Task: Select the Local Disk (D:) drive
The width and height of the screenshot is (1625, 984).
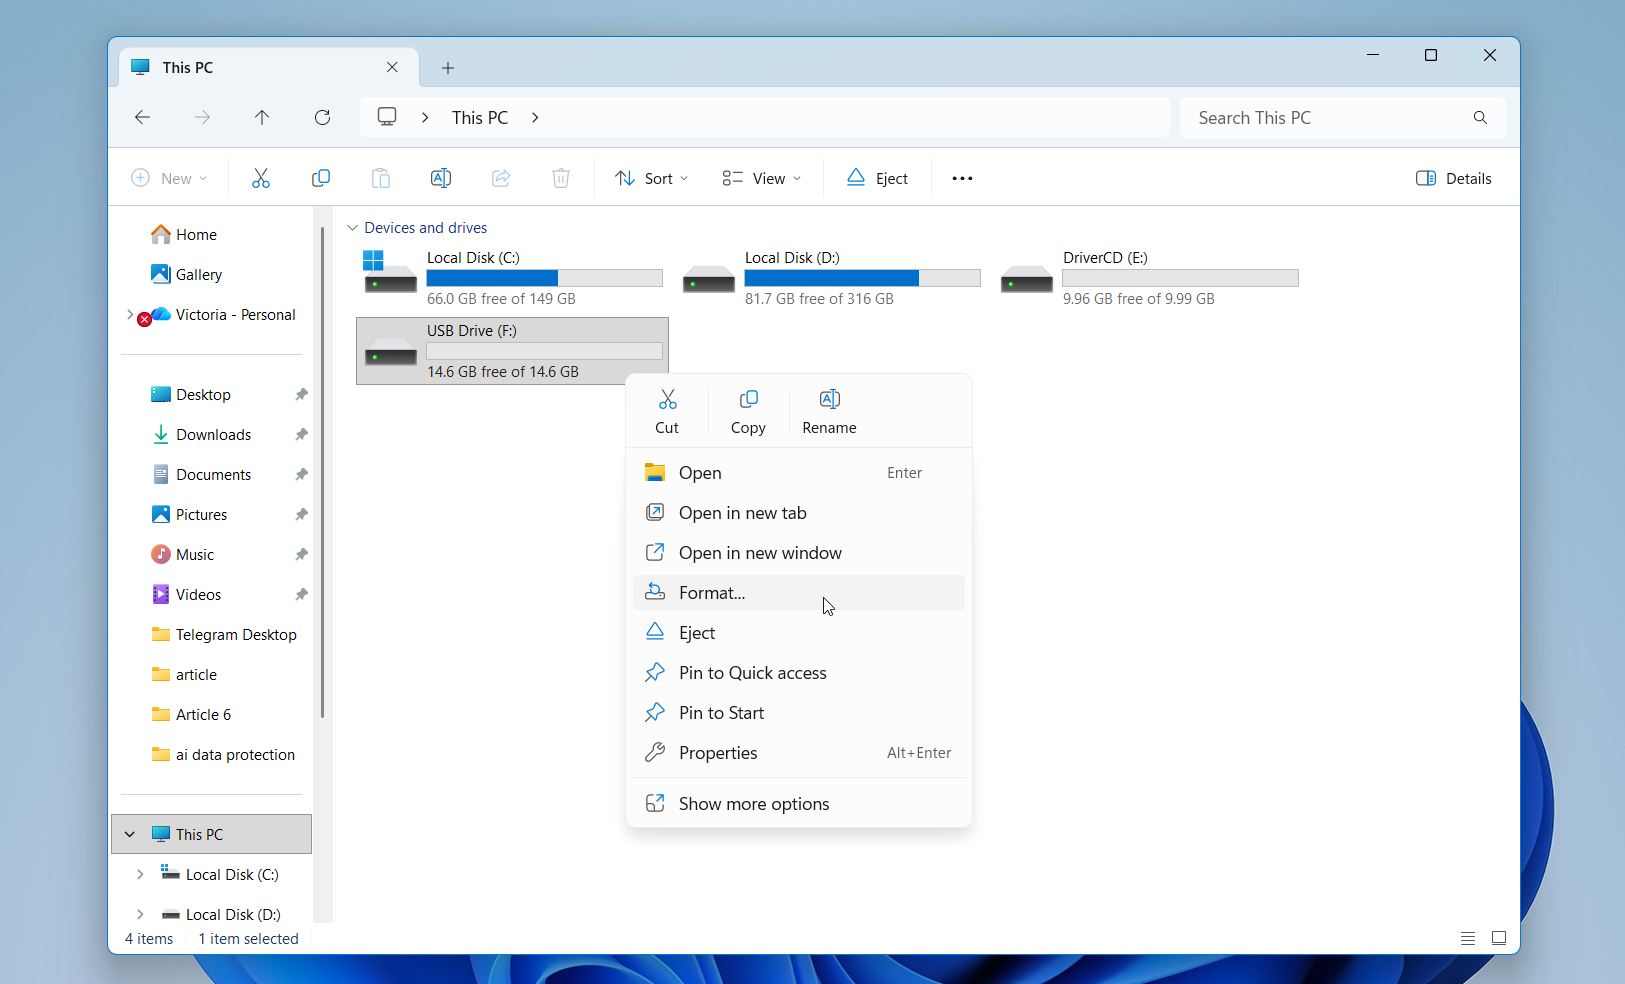Action: [x=830, y=278]
